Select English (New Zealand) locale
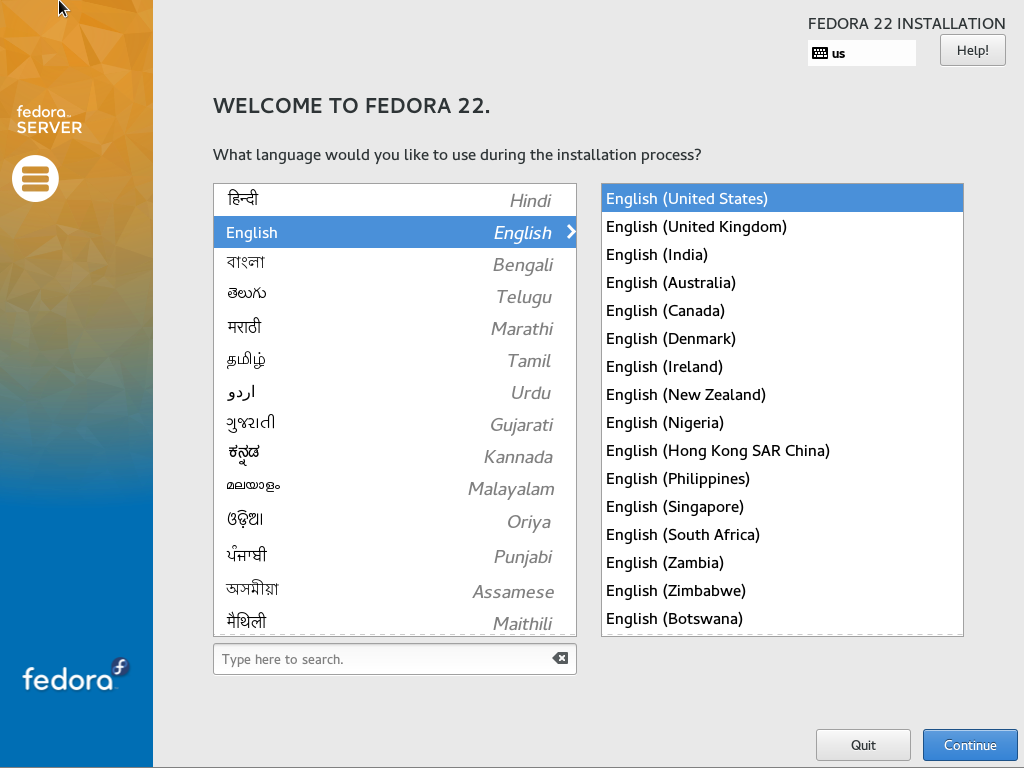The image size is (1024, 768). click(782, 395)
